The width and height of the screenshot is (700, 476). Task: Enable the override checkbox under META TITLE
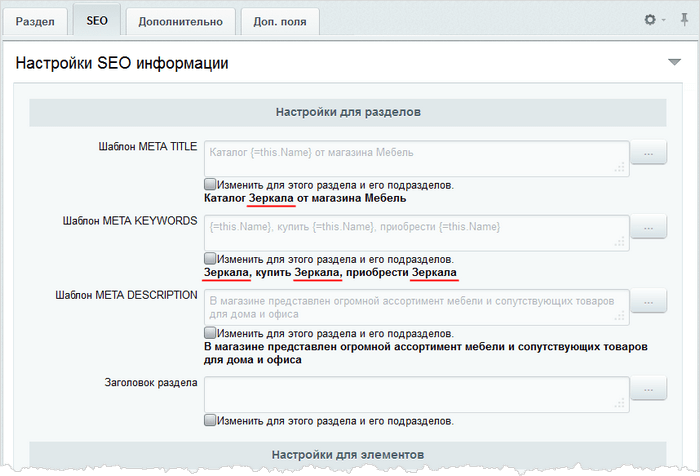pyautogui.click(x=210, y=185)
